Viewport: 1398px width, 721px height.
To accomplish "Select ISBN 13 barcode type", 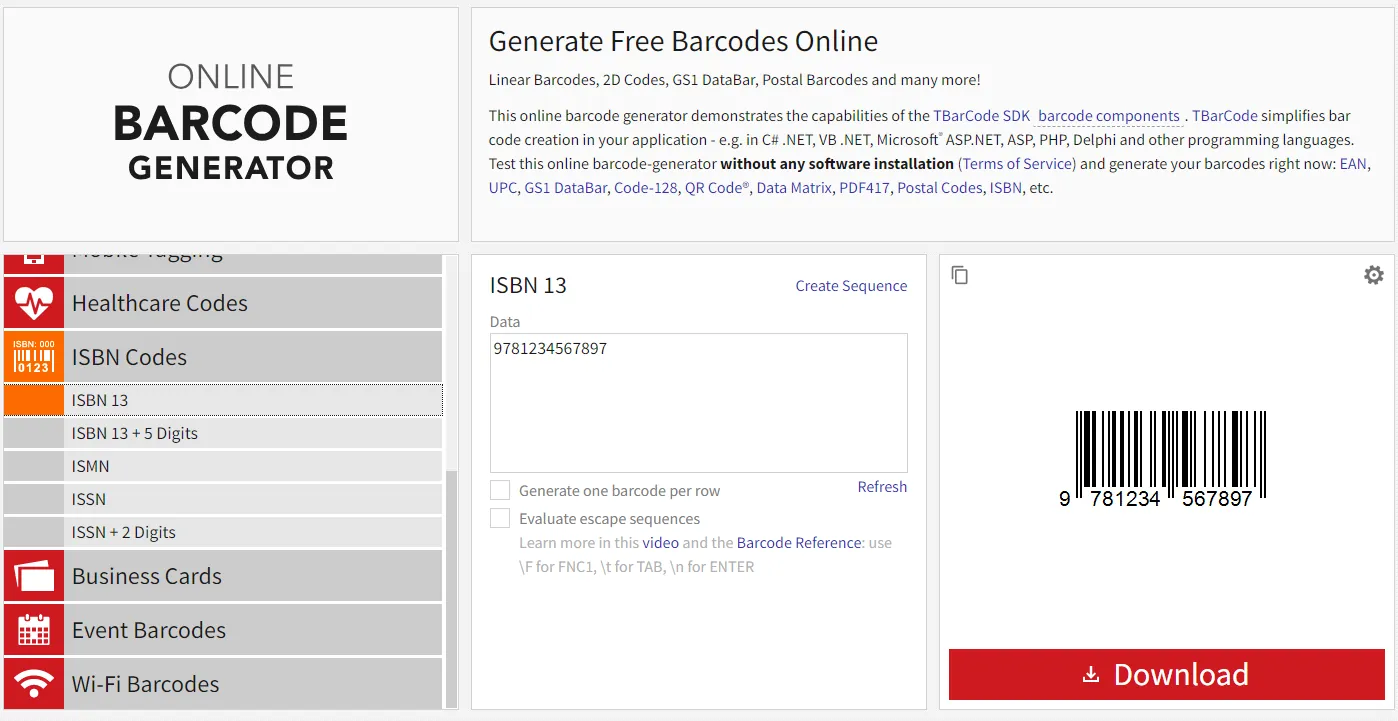I will point(223,400).
